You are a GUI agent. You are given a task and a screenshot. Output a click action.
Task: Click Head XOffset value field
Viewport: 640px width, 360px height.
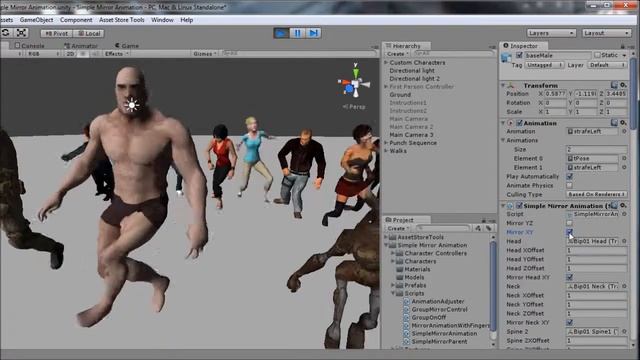(x=596, y=250)
